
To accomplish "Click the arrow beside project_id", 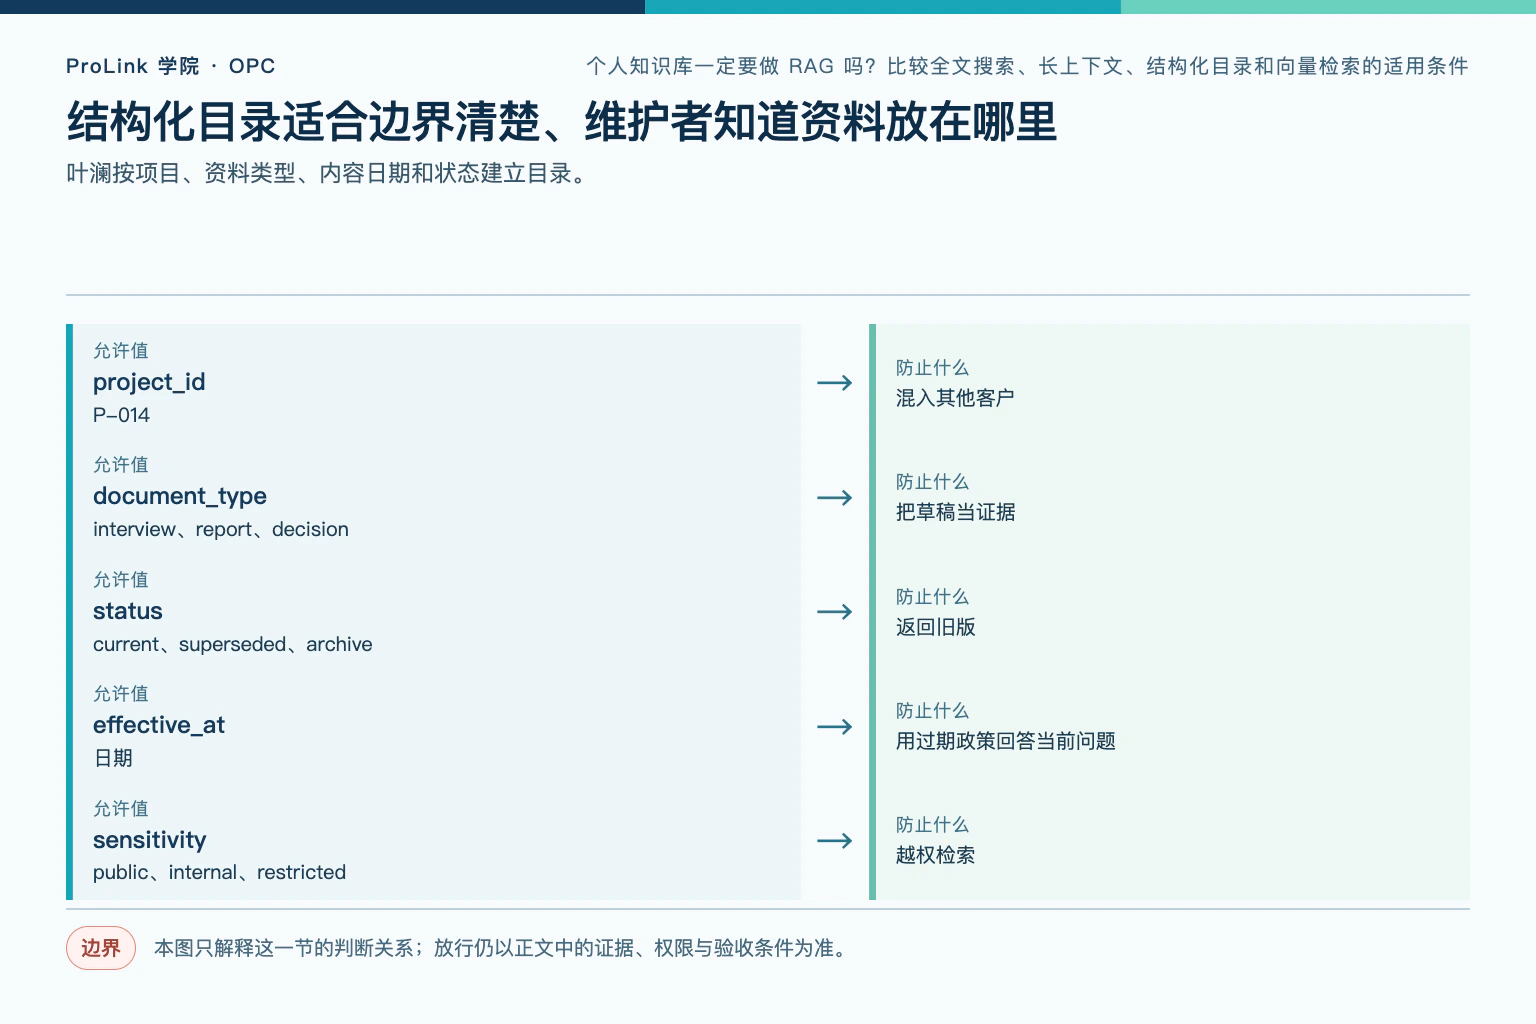I will (x=835, y=383).
